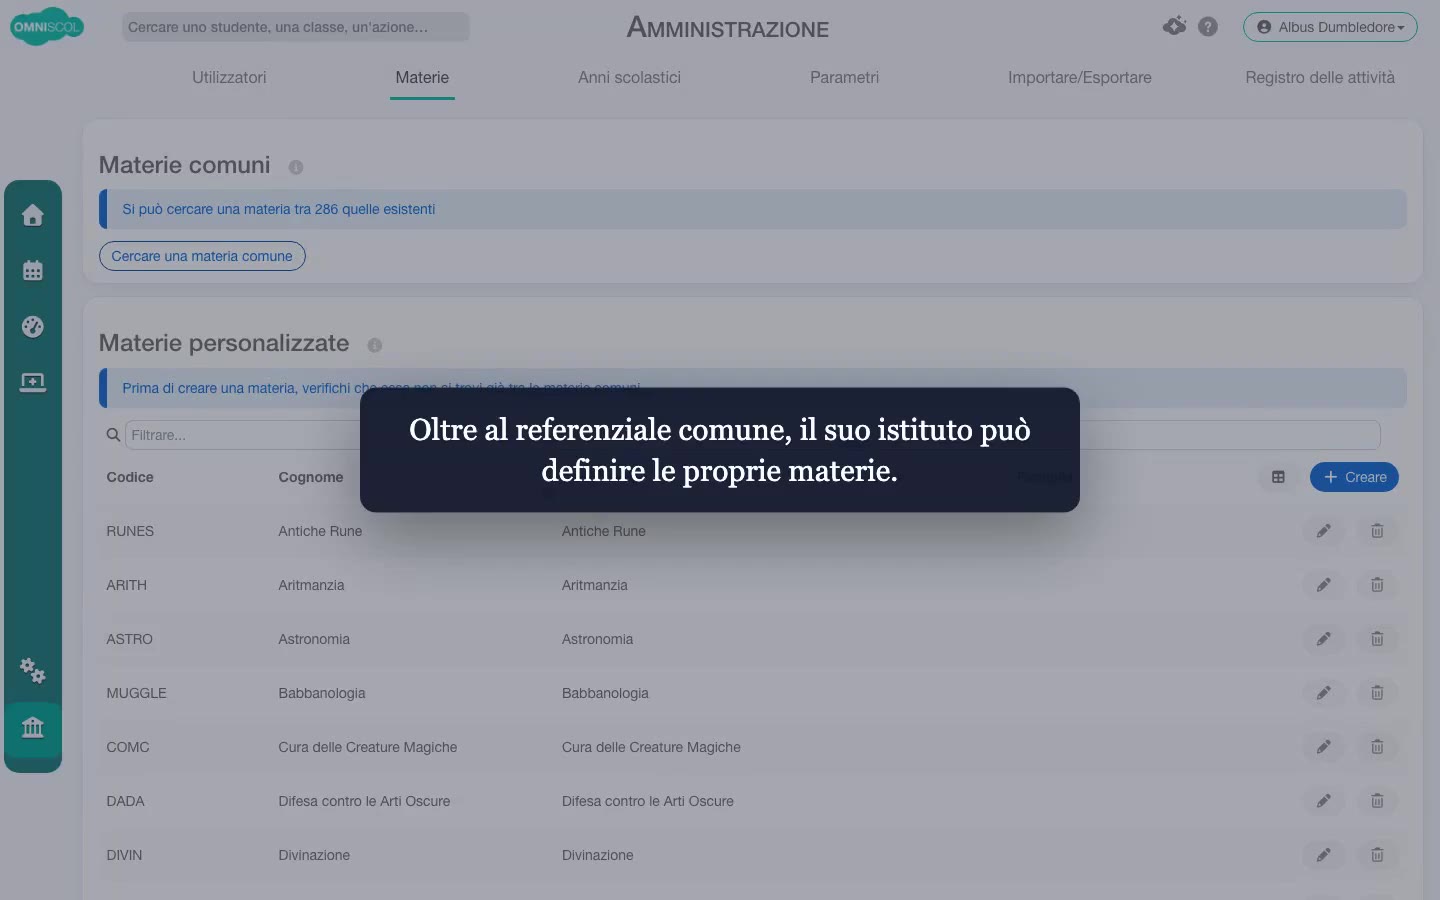Click the ARITH code cell
This screenshot has width=1440, height=900.
pyautogui.click(x=127, y=585)
